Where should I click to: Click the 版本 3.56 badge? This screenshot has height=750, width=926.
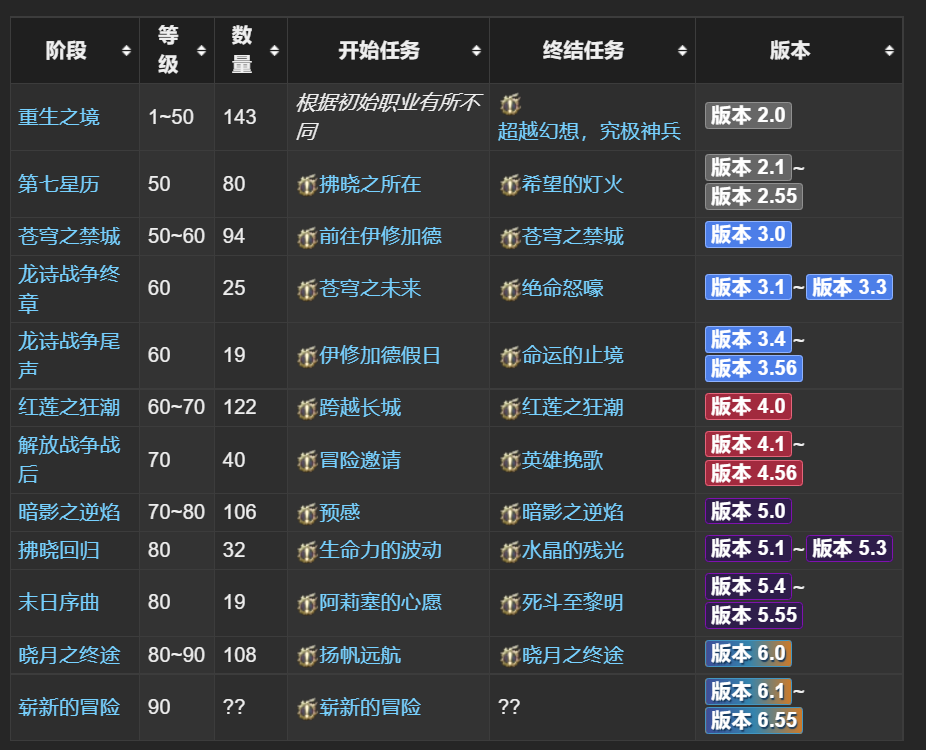coord(754,368)
